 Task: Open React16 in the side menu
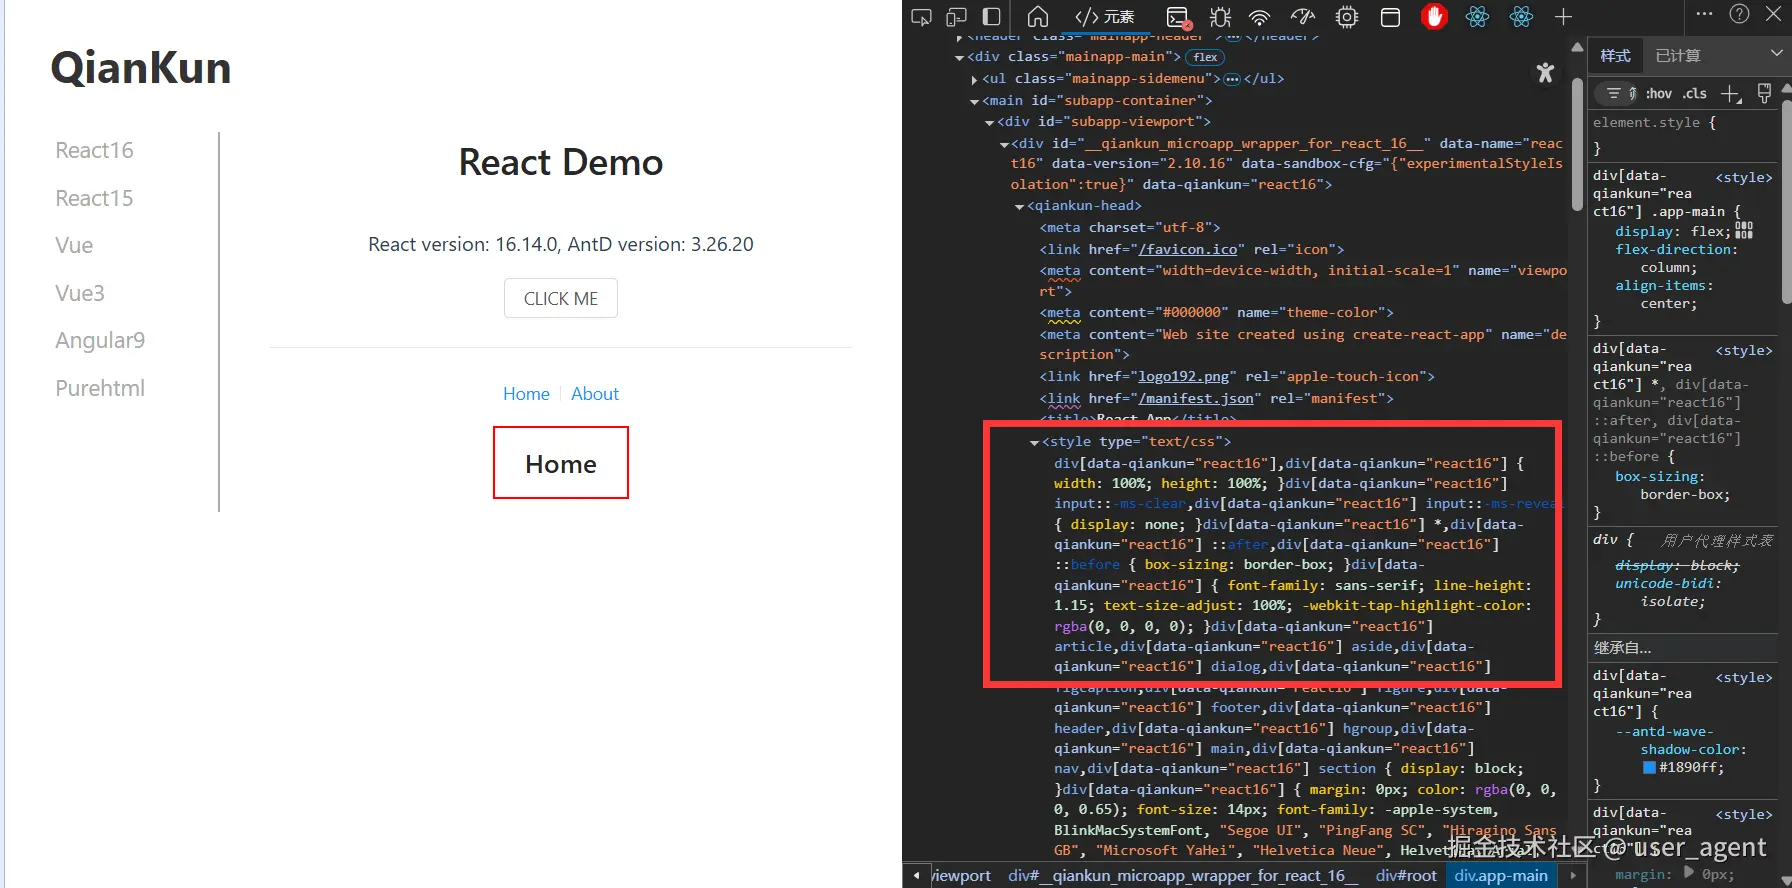[x=94, y=150]
